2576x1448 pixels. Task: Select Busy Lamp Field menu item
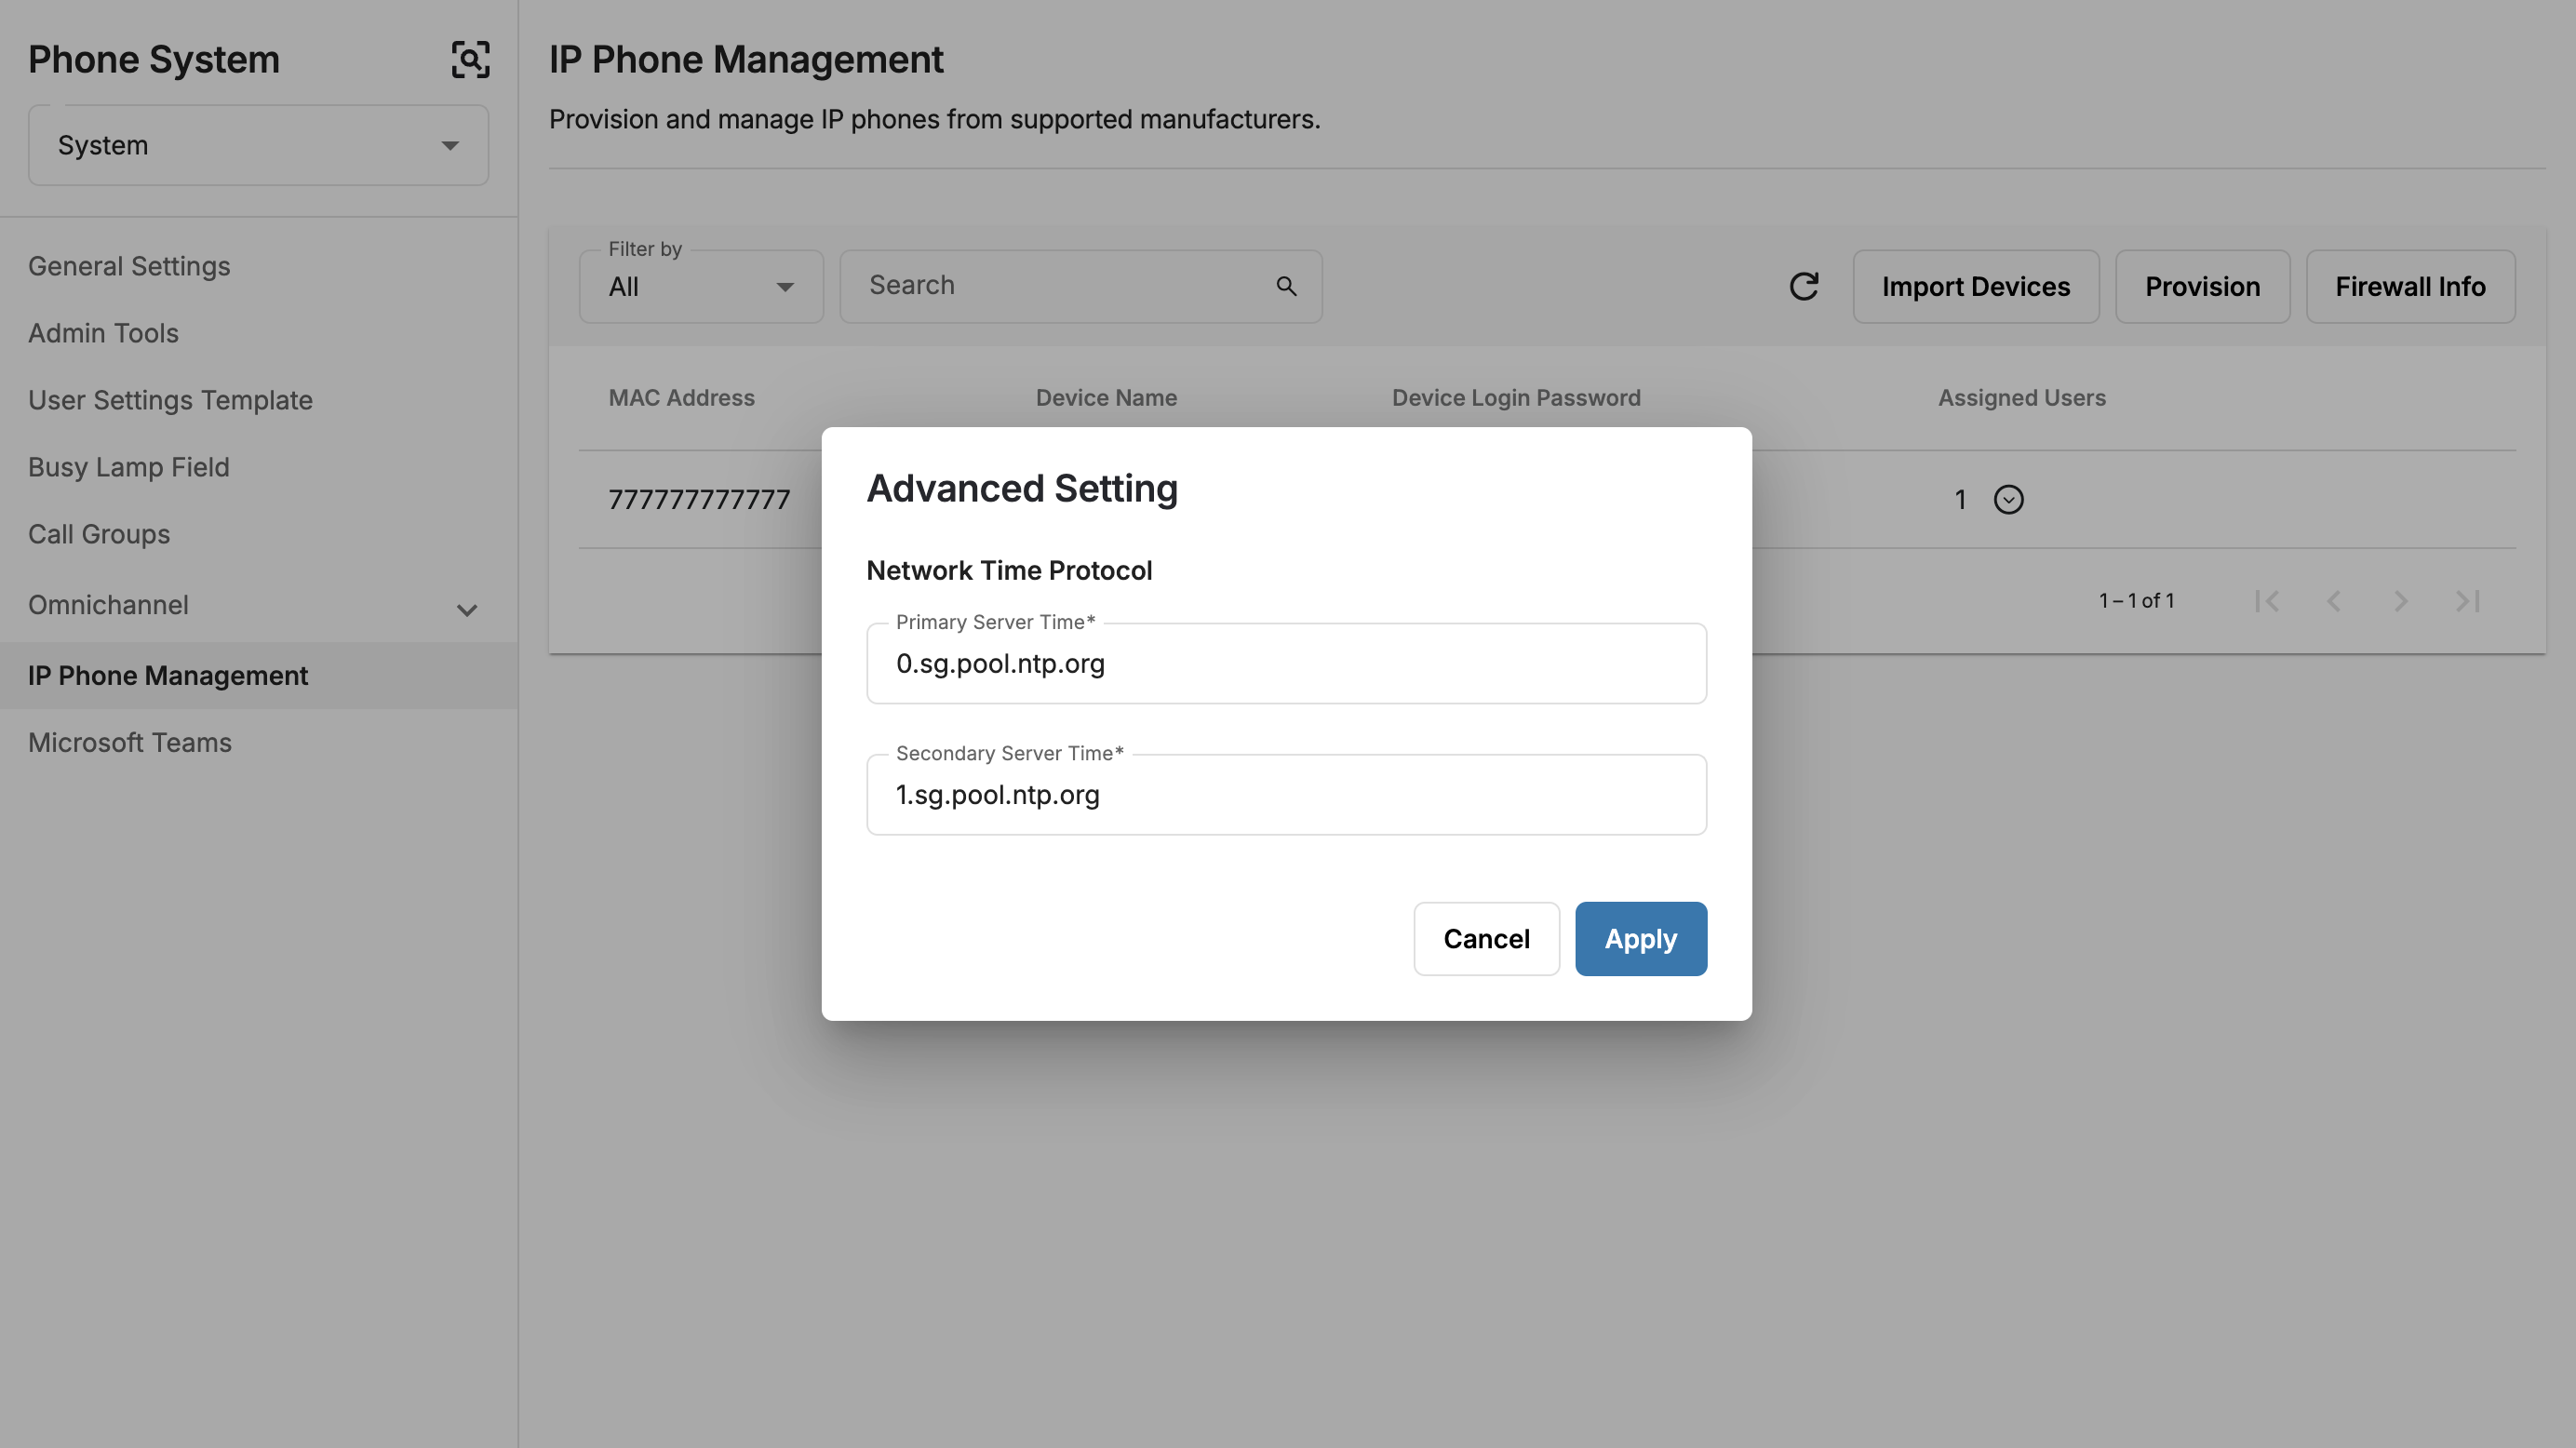129,467
